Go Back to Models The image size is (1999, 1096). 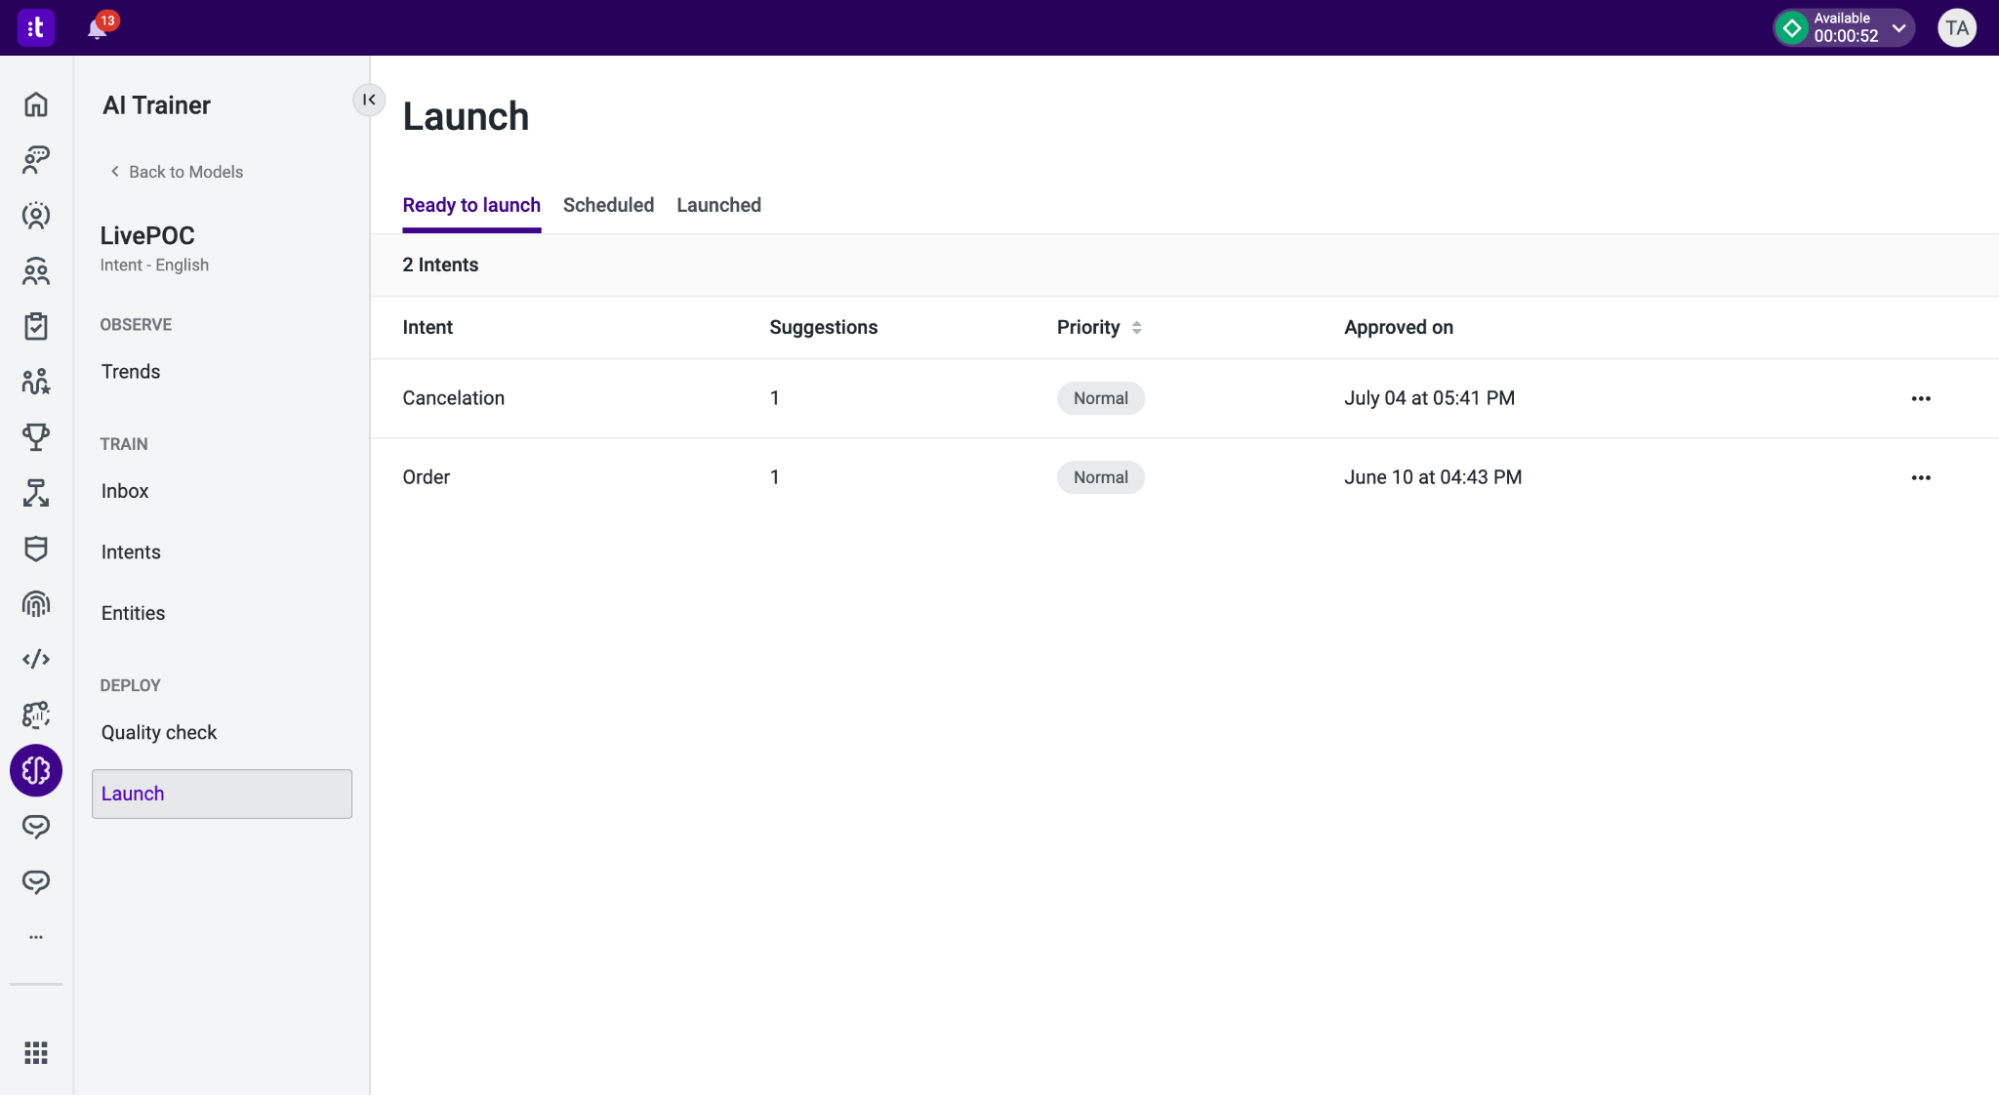[176, 172]
